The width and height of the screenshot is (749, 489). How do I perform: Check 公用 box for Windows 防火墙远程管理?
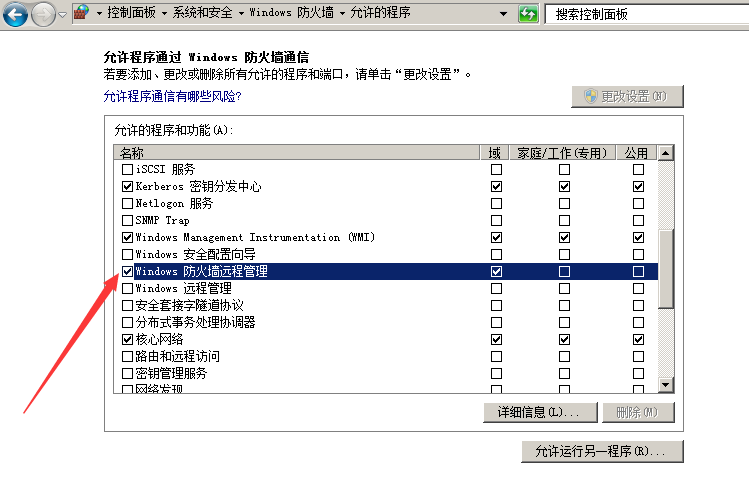[638, 271]
